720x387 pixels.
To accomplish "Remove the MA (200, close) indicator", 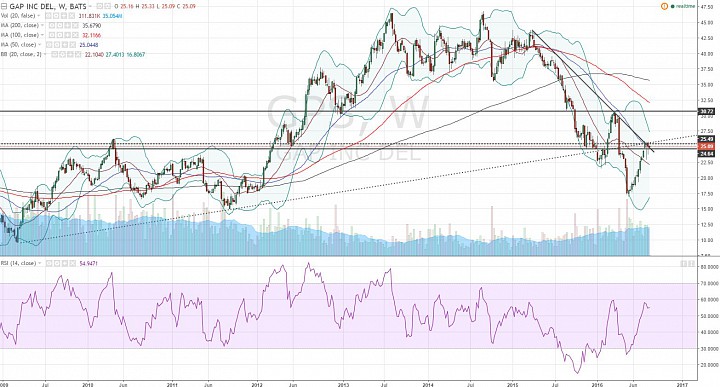I will [75, 25].
